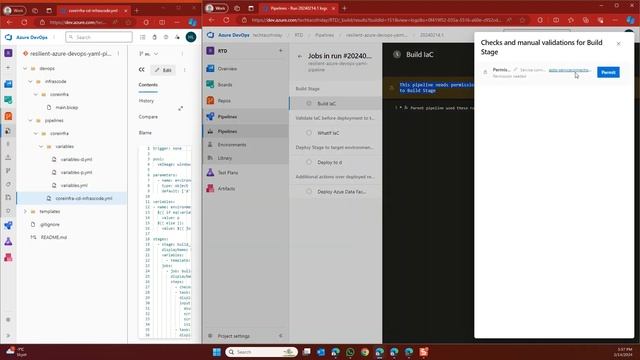Click RTD breadcrumb in right window
This screenshot has height=360, width=640.
299,35
